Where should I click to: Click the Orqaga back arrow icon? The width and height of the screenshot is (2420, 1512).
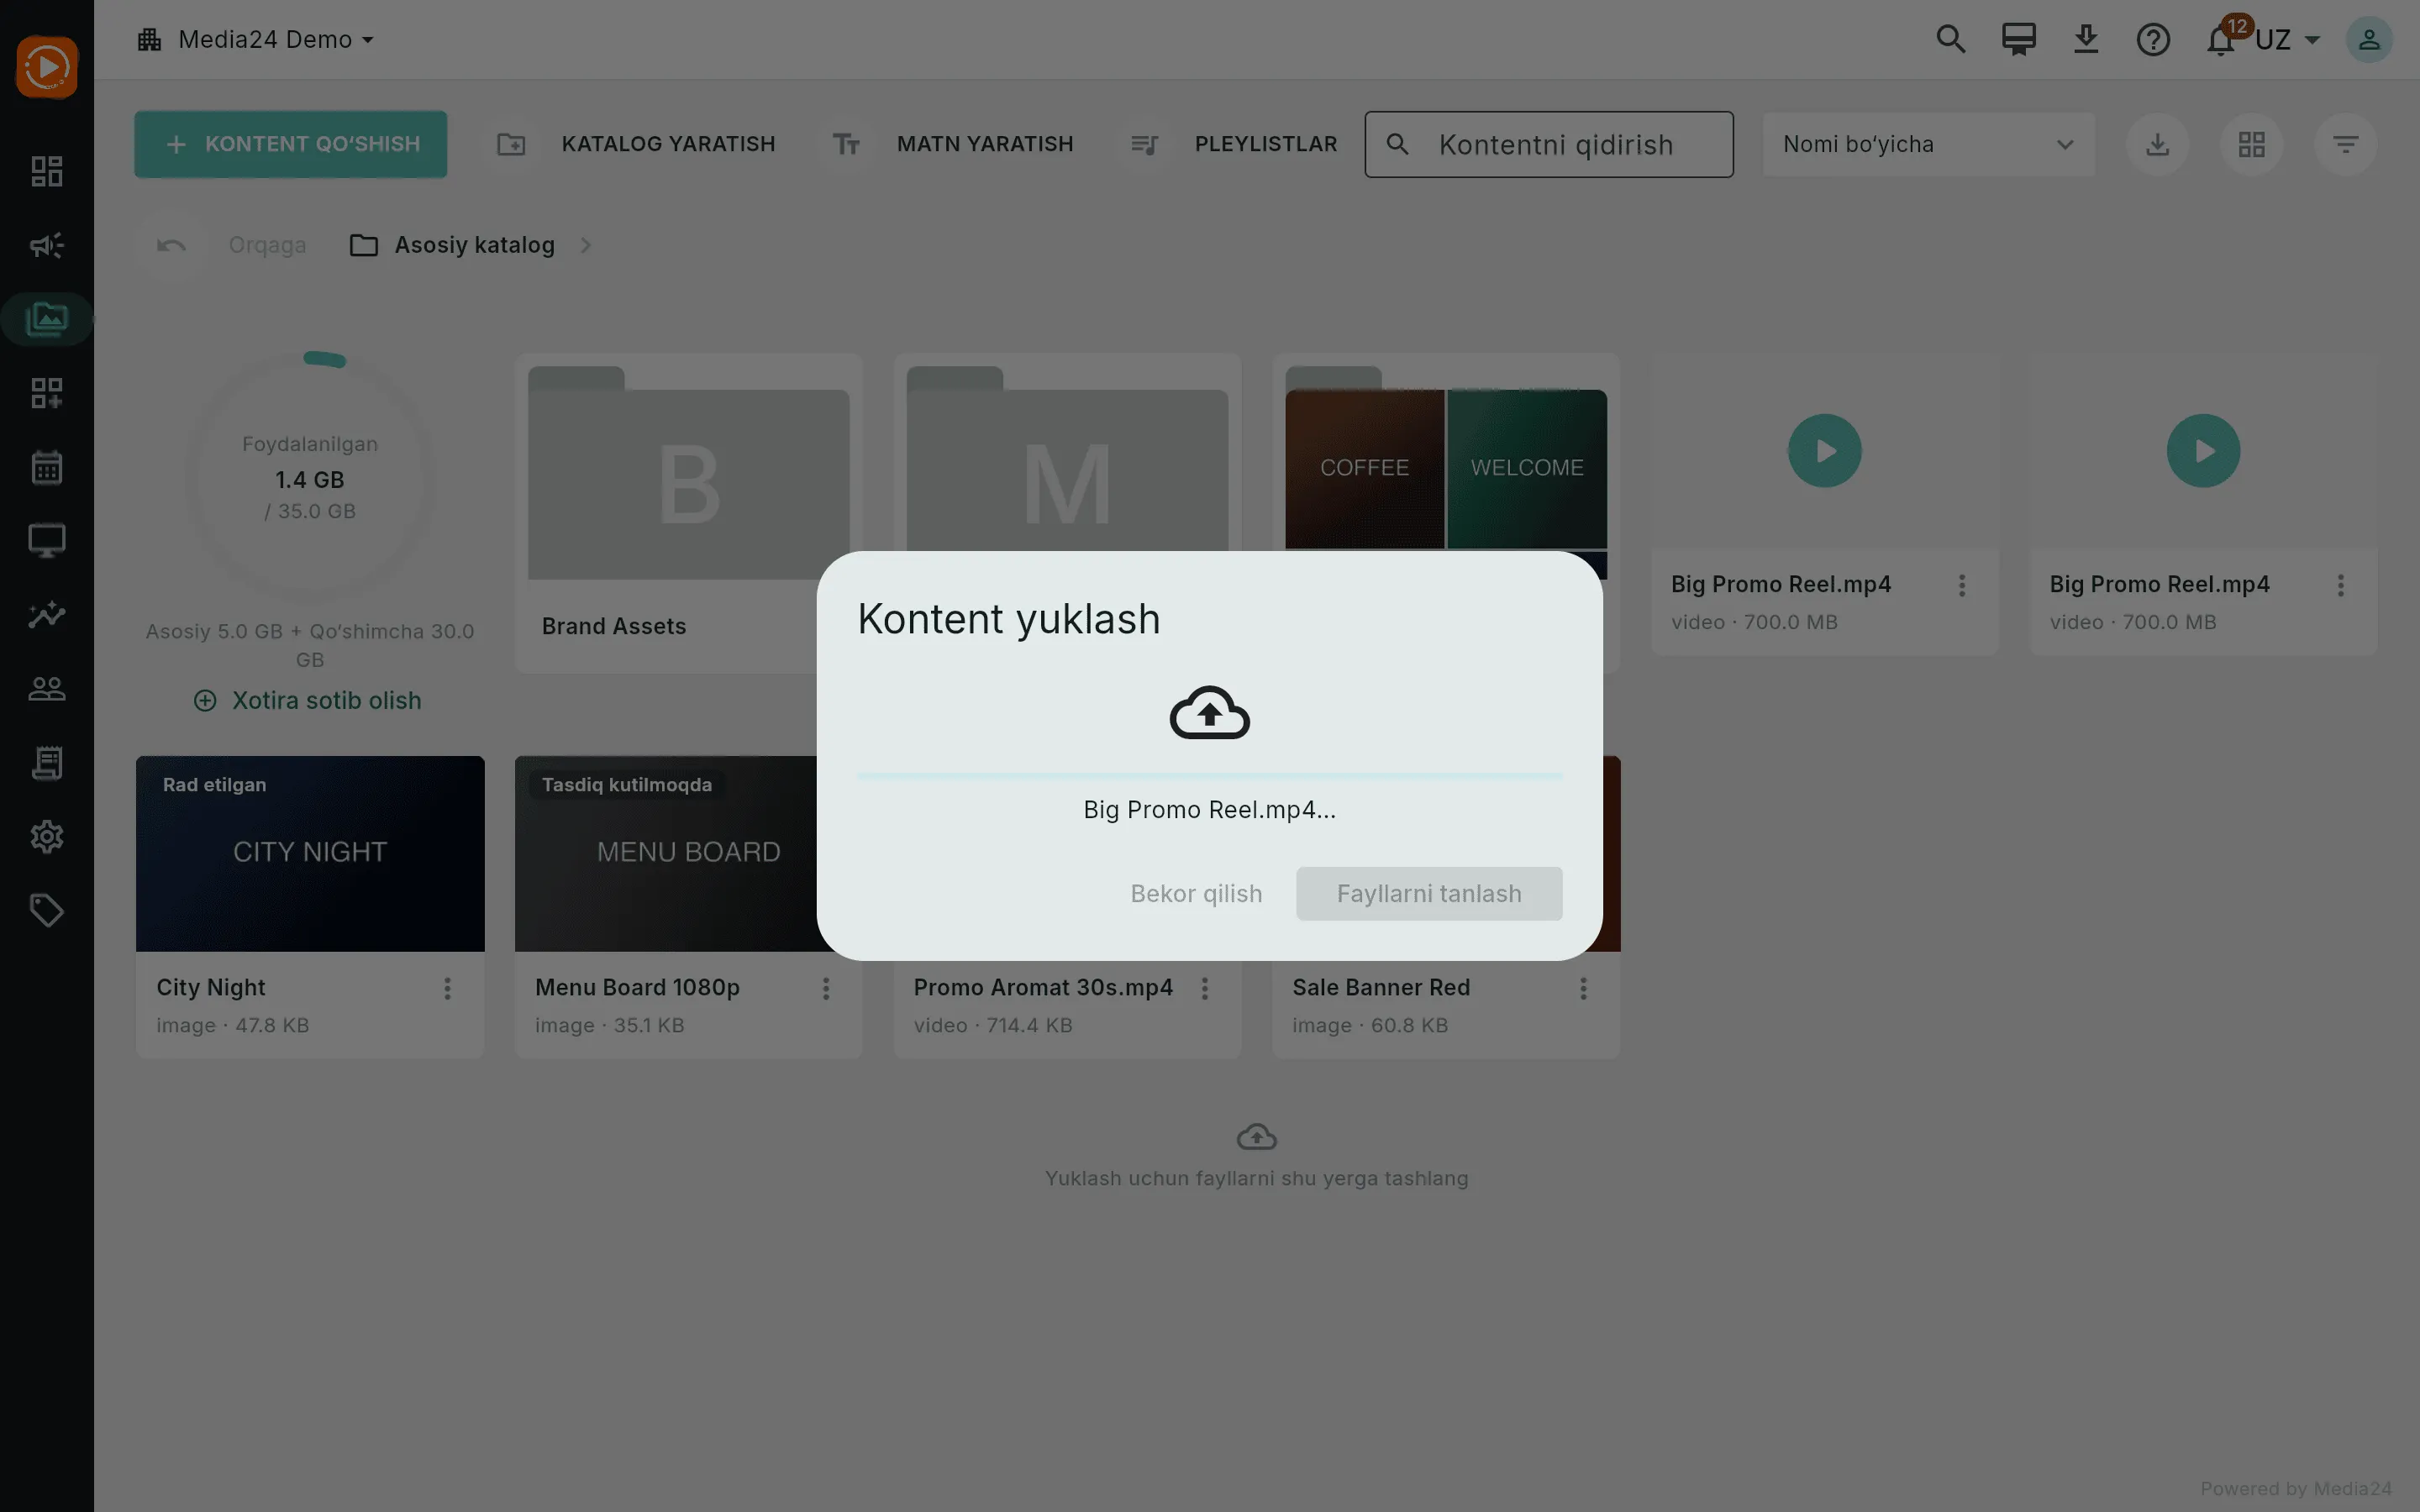[171, 245]
